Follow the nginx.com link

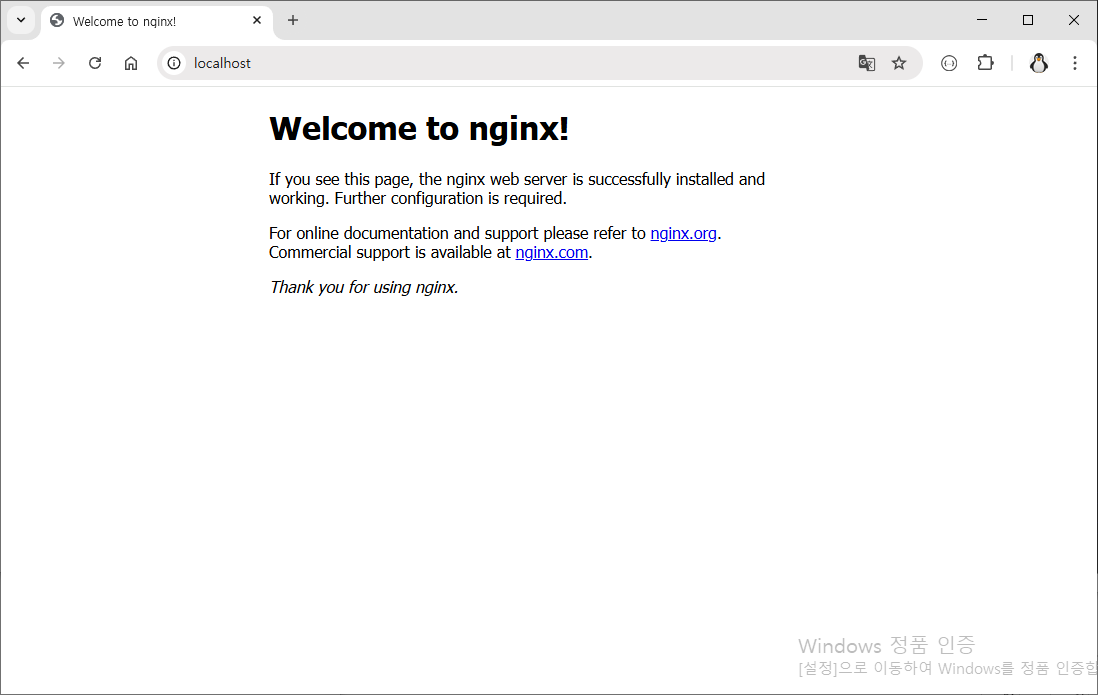[x=552, y=252]
